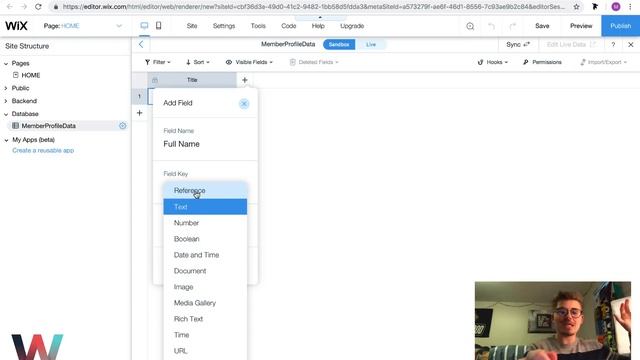Collapse the My Apps (beta) section
The width and height of the screenshot is (640, 360).
pos(6,140)
